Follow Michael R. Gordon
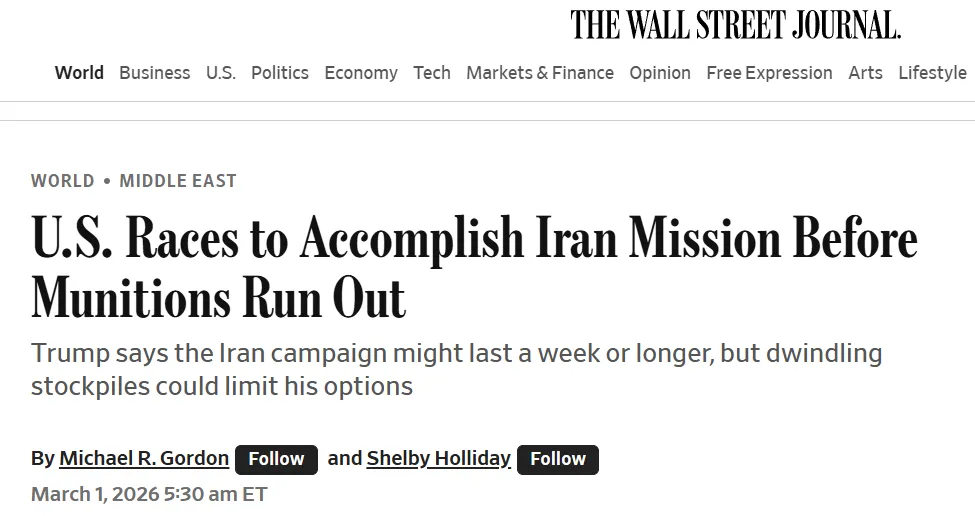975x516 pixels. point(276,459)
